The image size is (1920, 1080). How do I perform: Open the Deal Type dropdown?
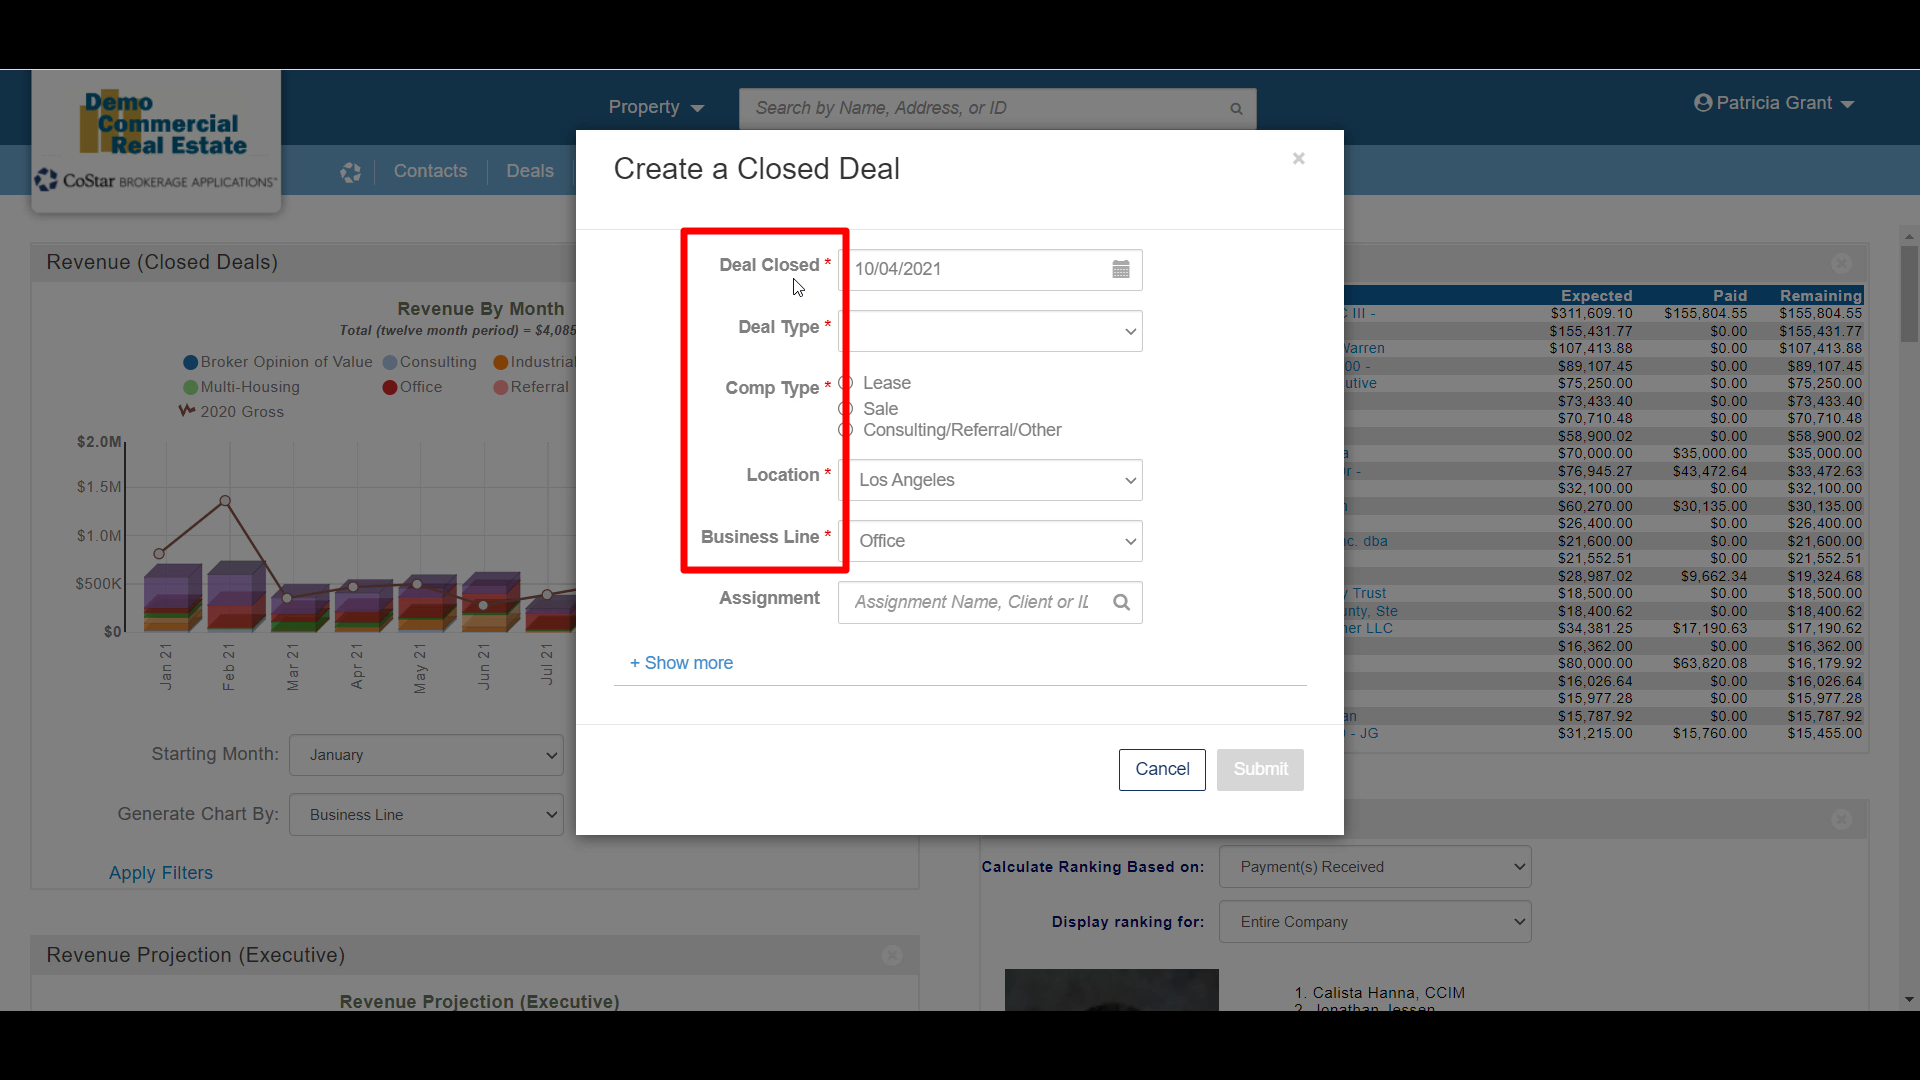tap(990, 331)
